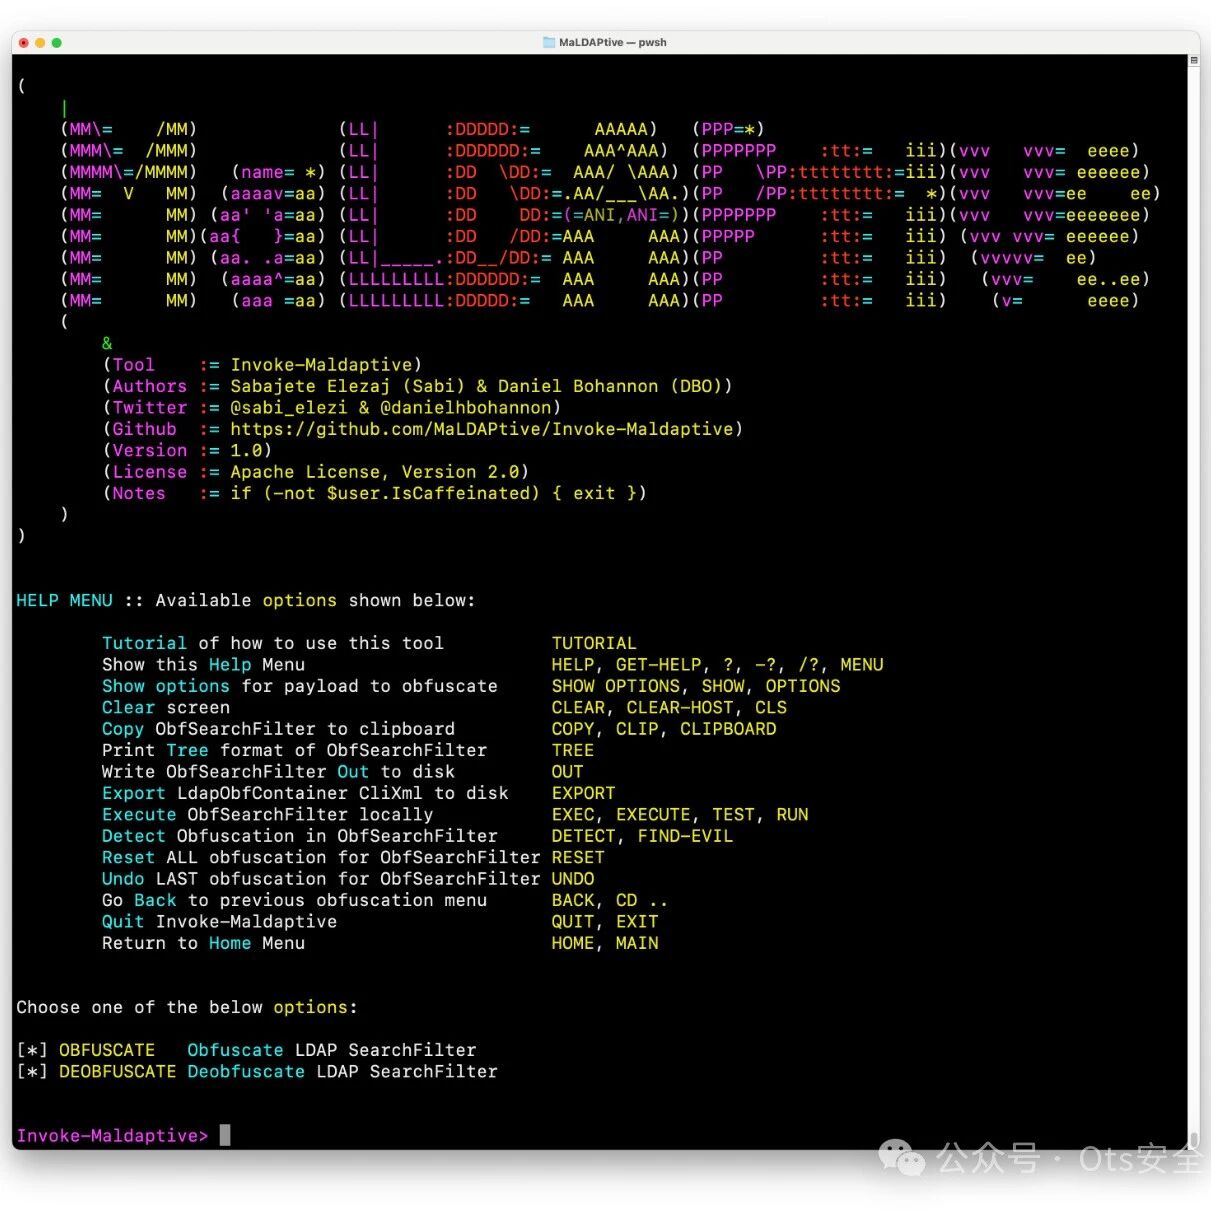Click the Copy ObfSearchFilter to clipboard line
The height and width of the screenshot is (1210, 1211).
(278, 729)
